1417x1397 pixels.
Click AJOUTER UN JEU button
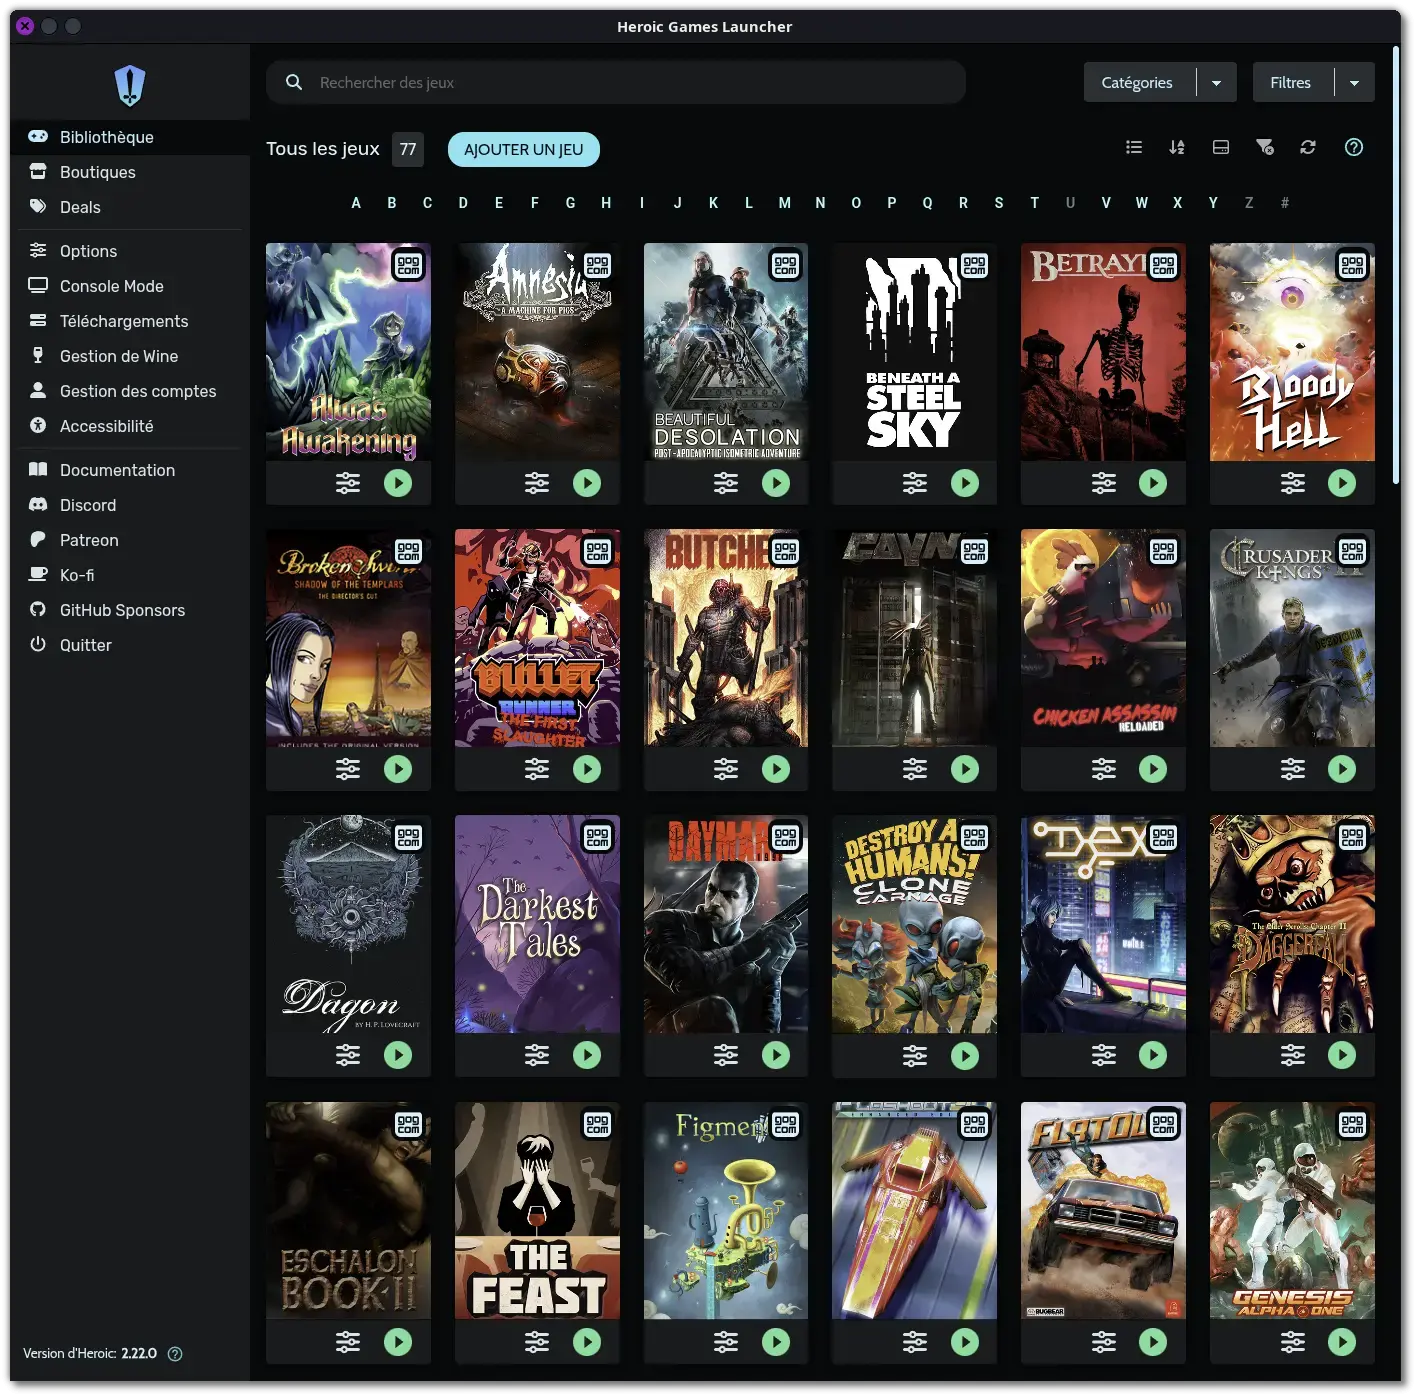[x=524, y=149]
